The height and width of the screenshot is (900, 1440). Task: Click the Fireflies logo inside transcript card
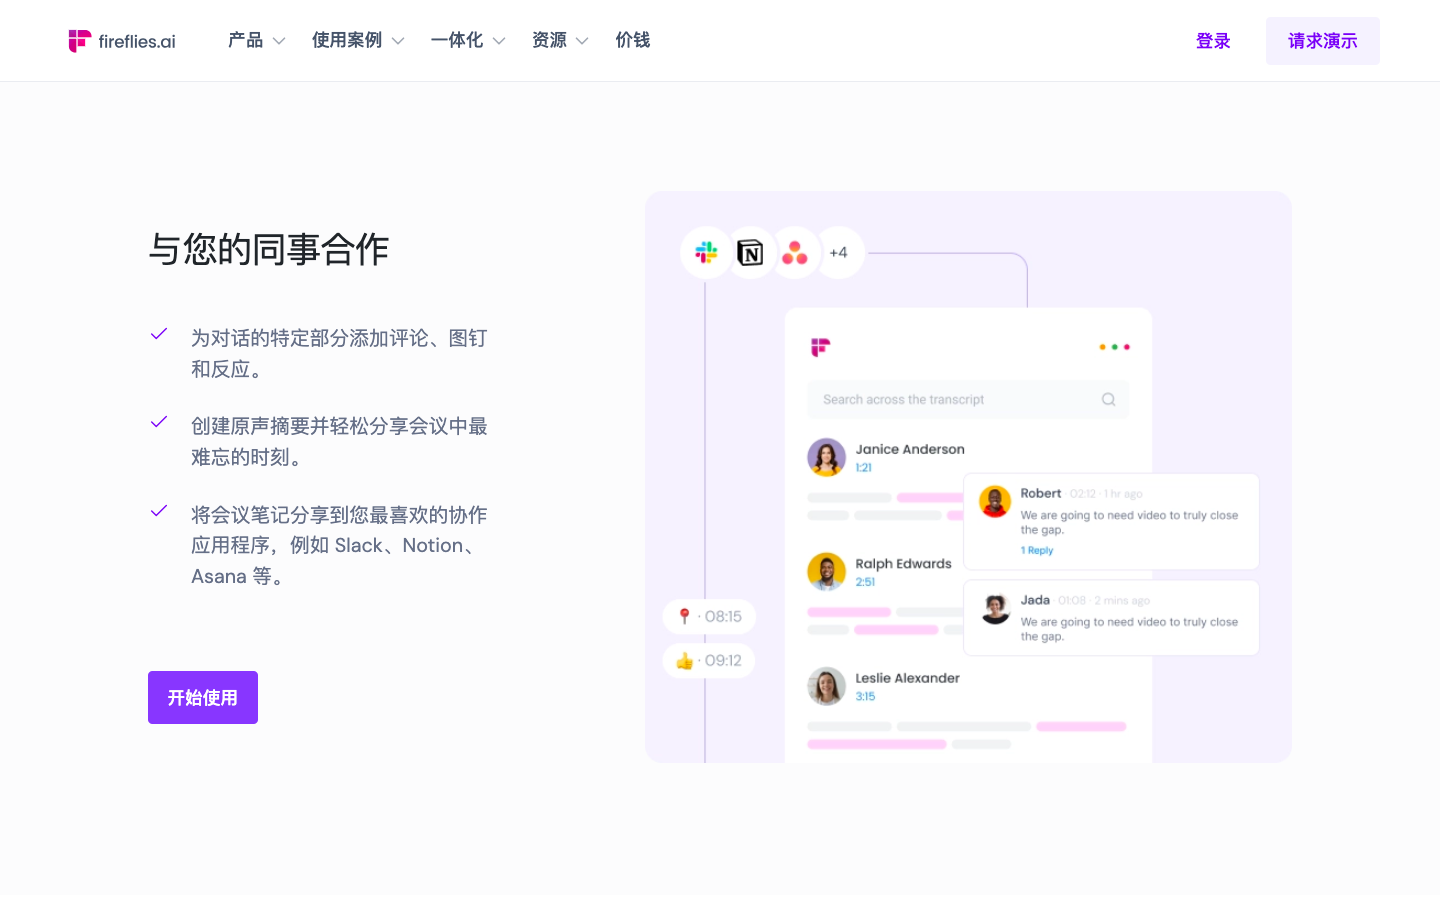[x=820, y=347]
